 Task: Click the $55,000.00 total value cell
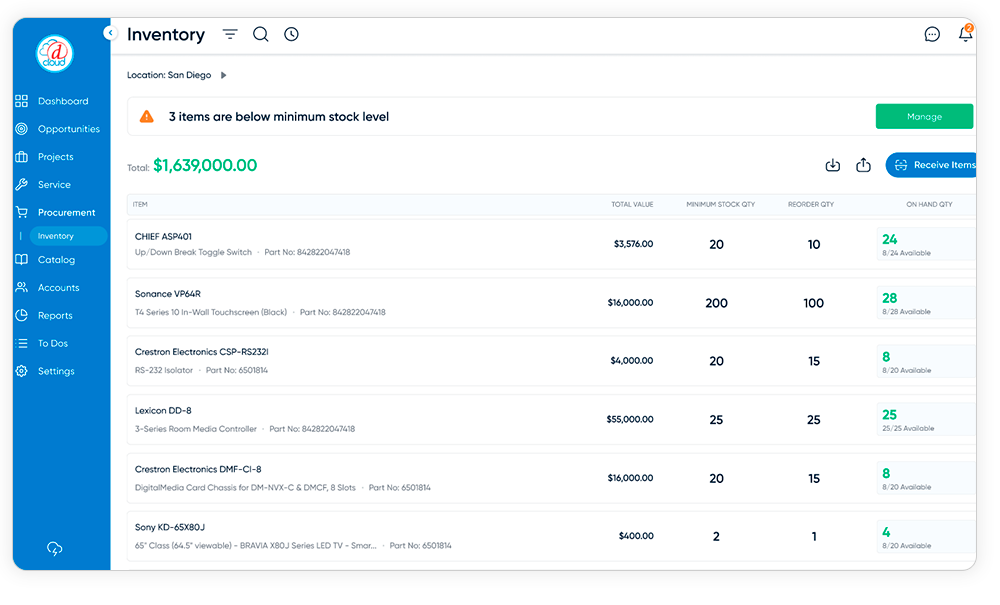pyautogui.click(x=629, y=419)
